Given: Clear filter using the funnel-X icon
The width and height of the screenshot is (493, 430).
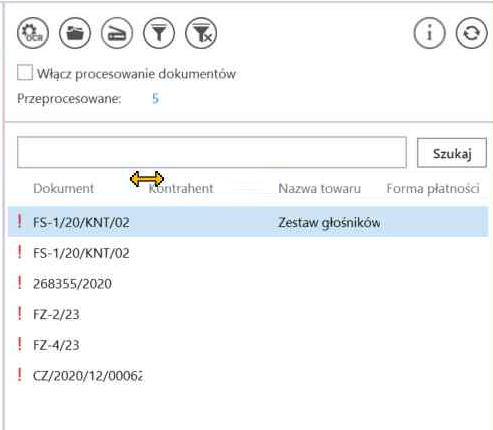Looking at the screenshot, I should (201, 33).
